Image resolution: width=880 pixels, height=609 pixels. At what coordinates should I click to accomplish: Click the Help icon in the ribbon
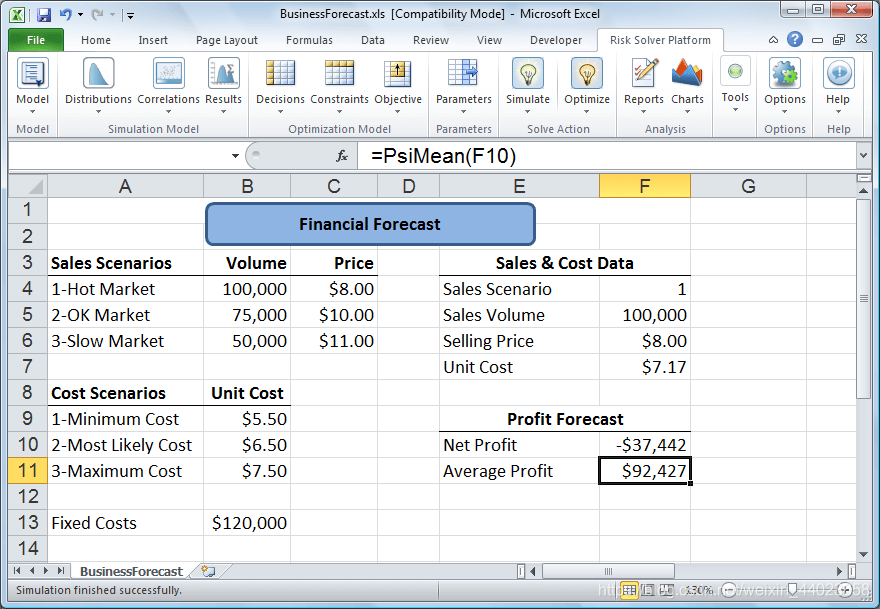[838, 73]
